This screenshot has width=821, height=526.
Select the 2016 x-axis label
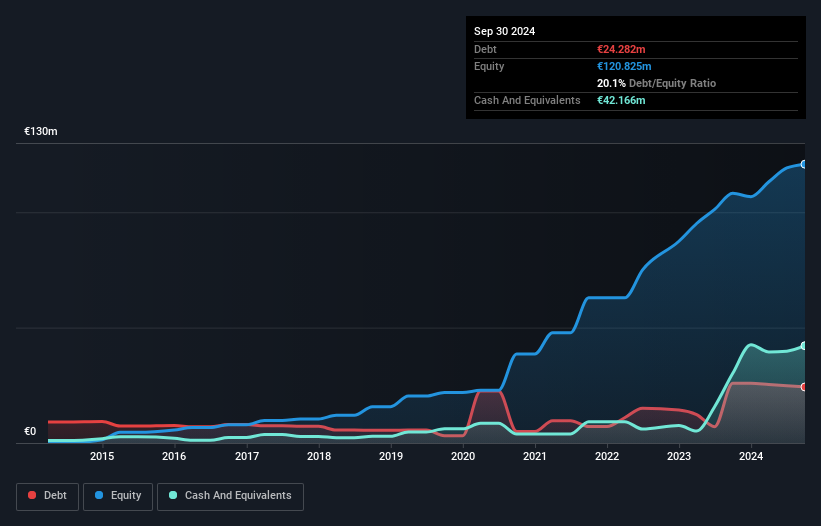(174, 456)
